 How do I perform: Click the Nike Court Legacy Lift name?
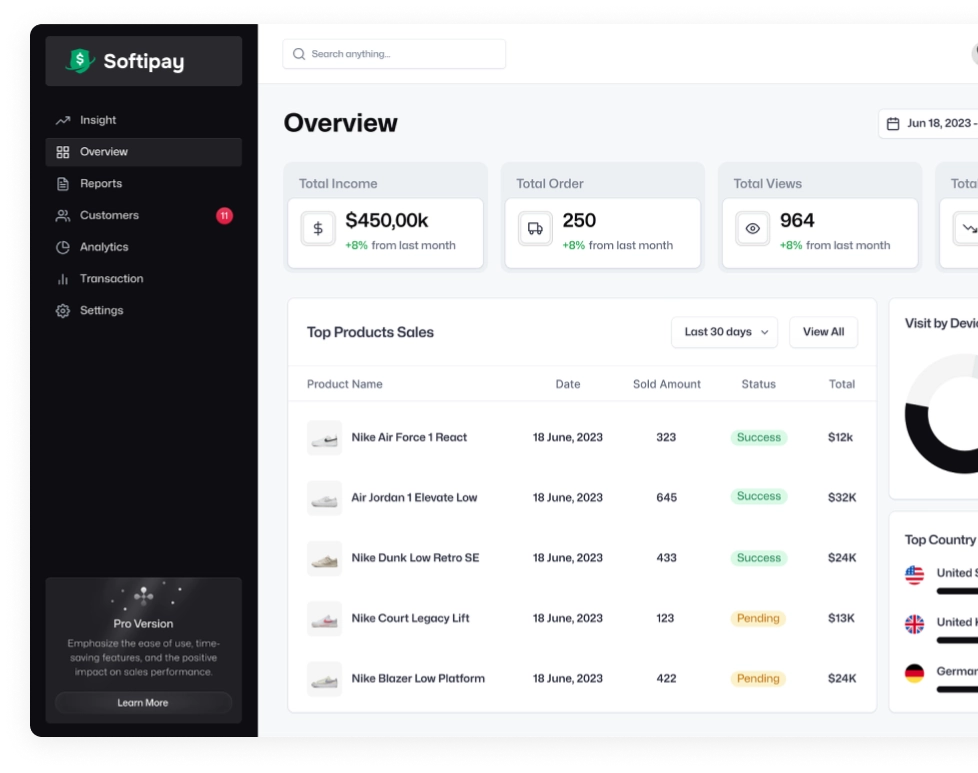[x=410, y=618]
